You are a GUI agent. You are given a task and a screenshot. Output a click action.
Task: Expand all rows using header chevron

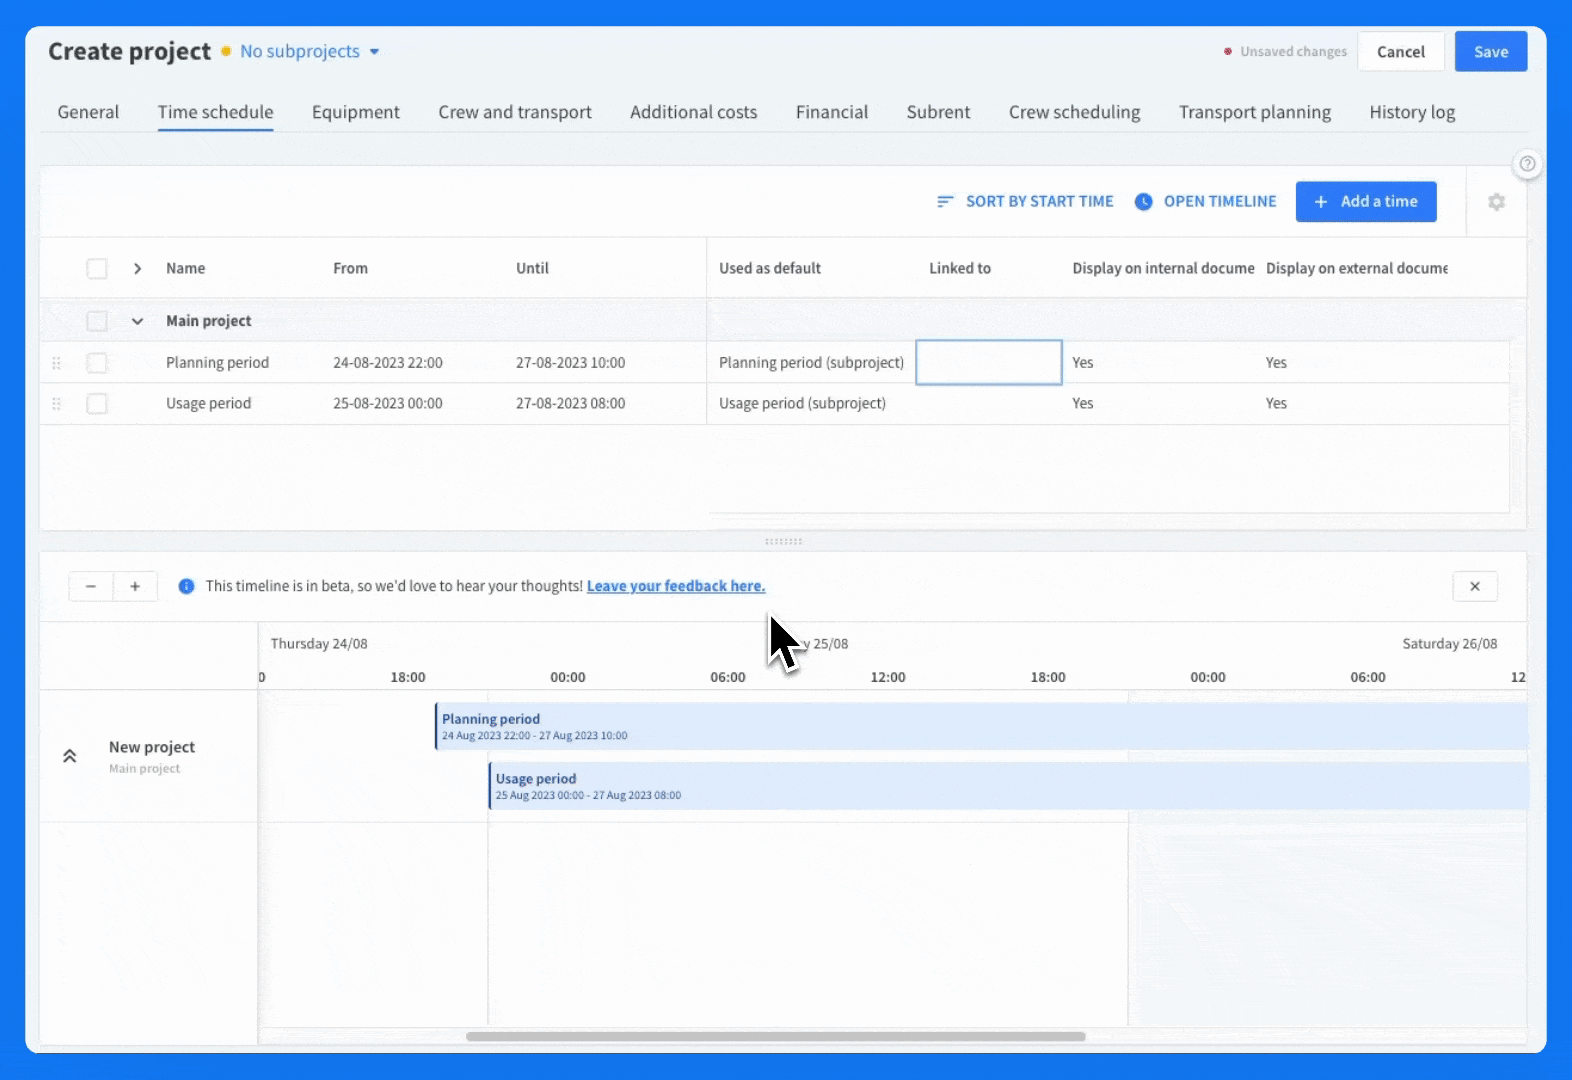137,268
